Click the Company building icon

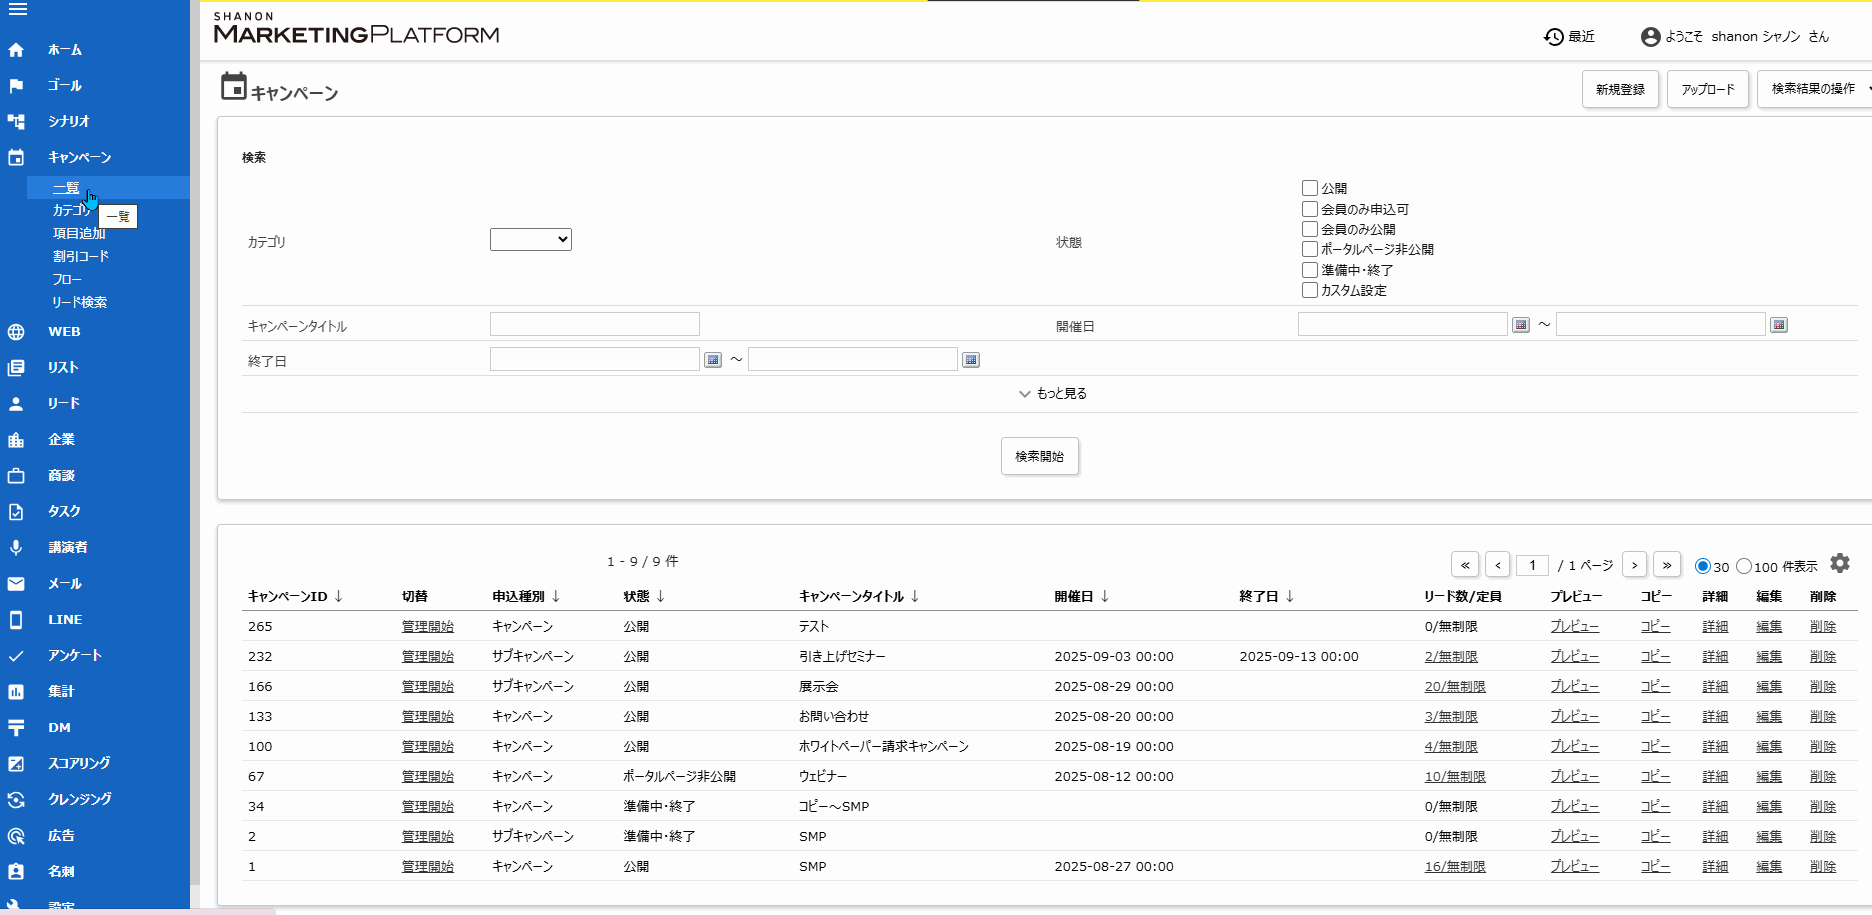click(16, 440)
